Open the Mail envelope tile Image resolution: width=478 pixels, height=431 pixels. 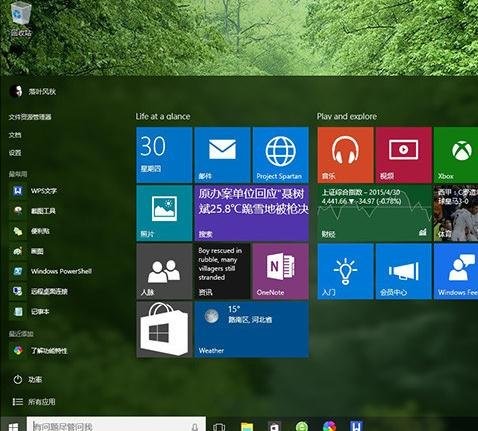click(x=222, y=155)
